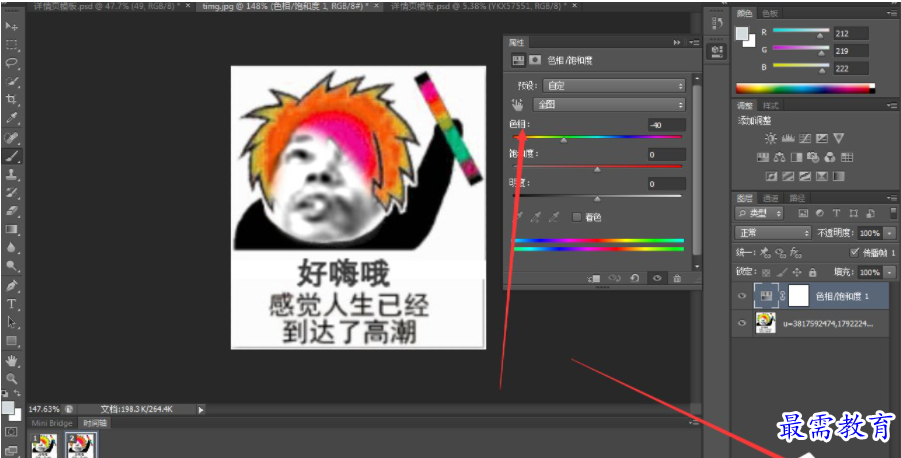
Task: Click the targeted adjustment hand tool
Action: click(x=518, y=105)
